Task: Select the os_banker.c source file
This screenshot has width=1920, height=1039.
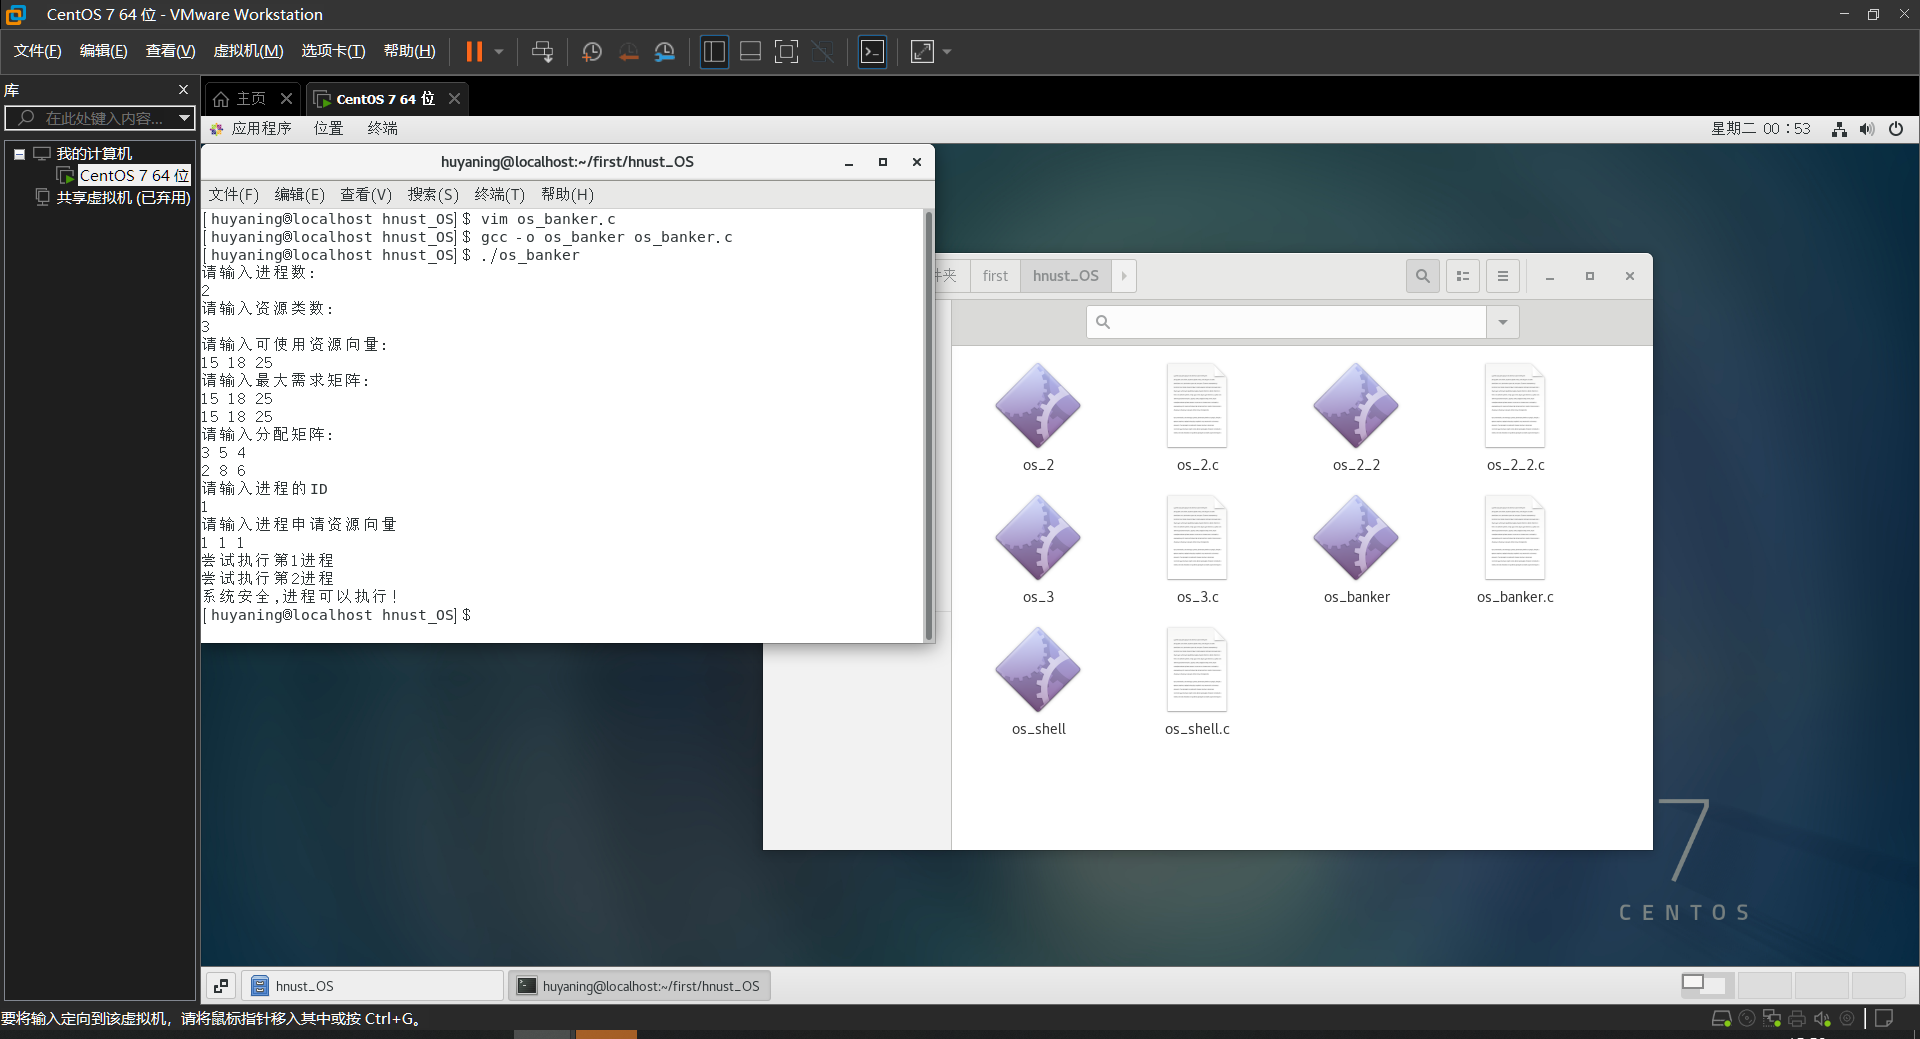Action: (1515, 549)
